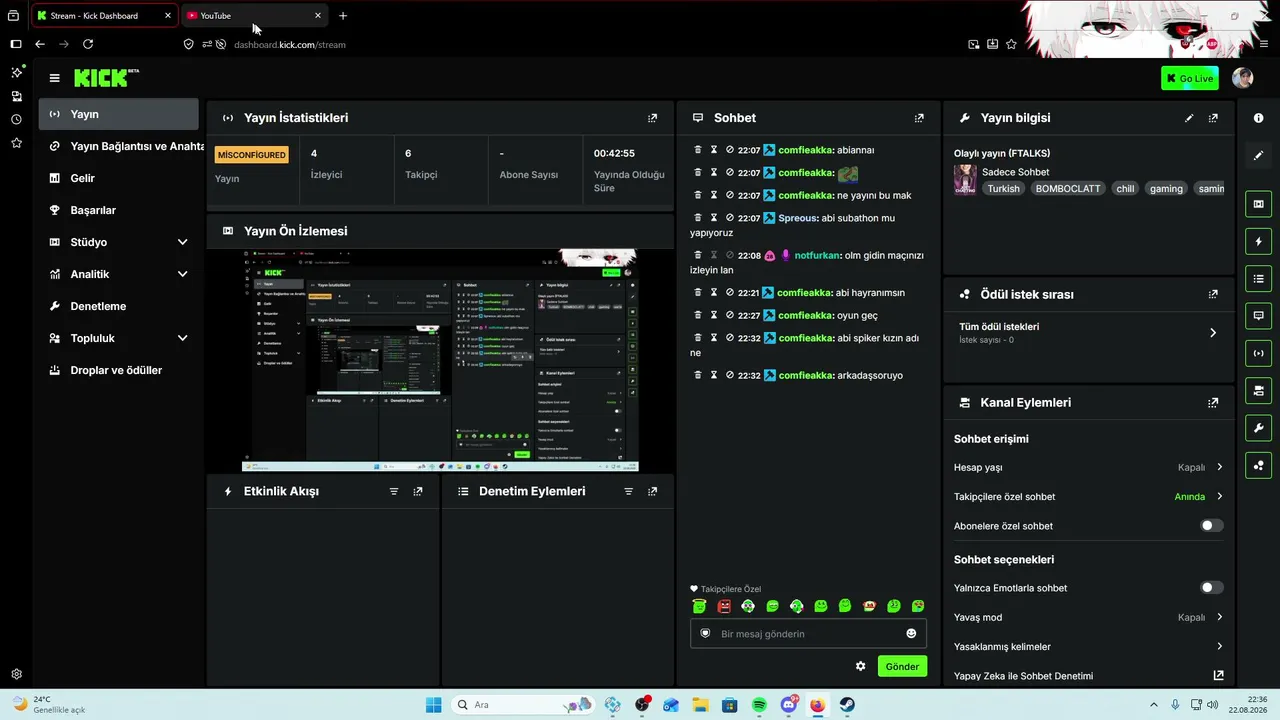This screenshot has width=1280, height=720.
Task: Select Yayın in the sidebar
Action: [119, 114]
